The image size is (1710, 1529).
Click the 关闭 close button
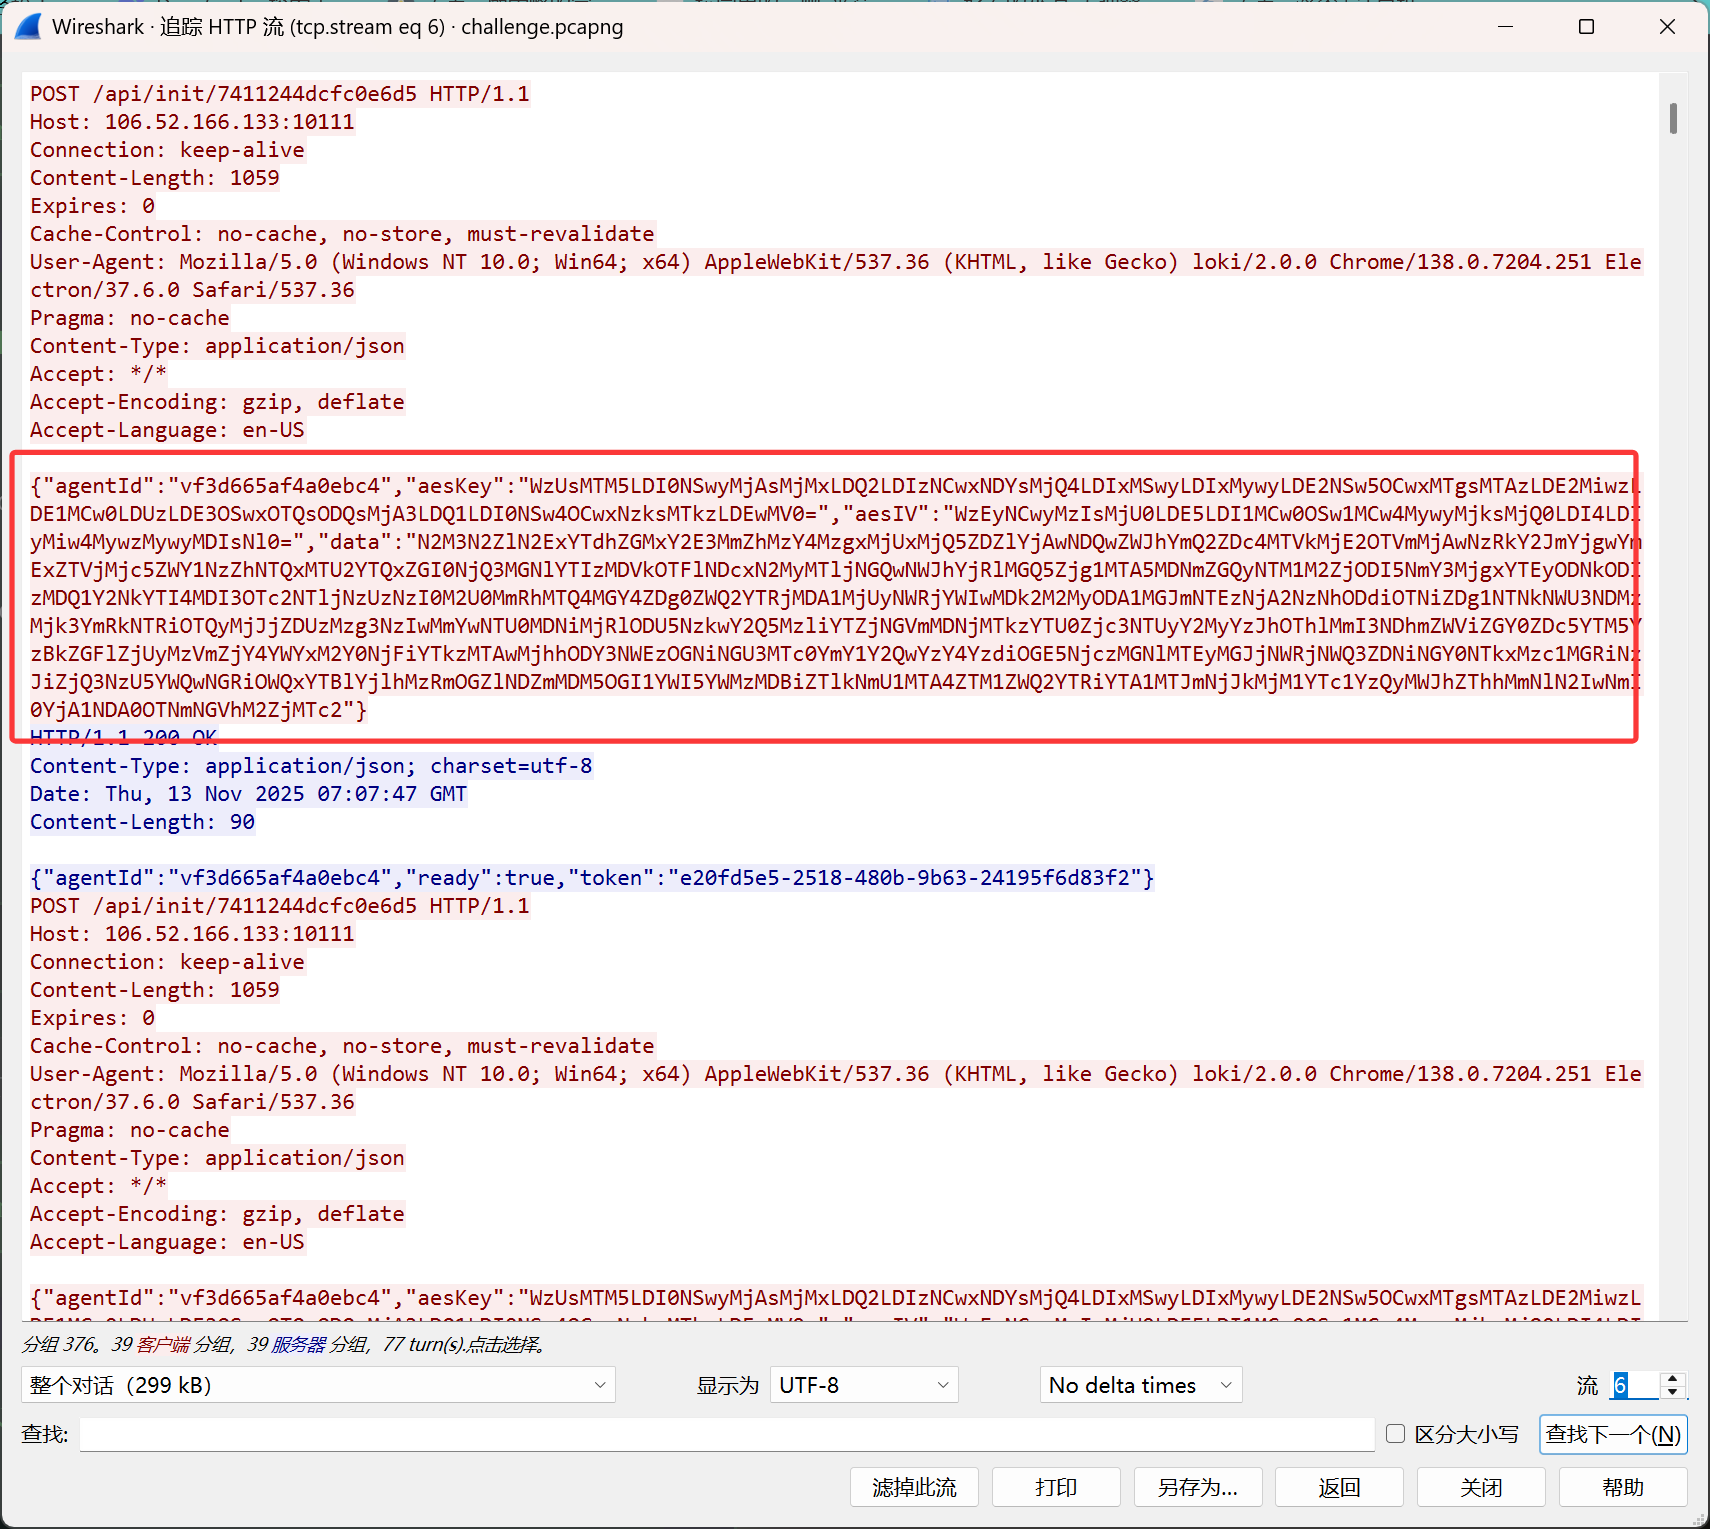1481,1487
